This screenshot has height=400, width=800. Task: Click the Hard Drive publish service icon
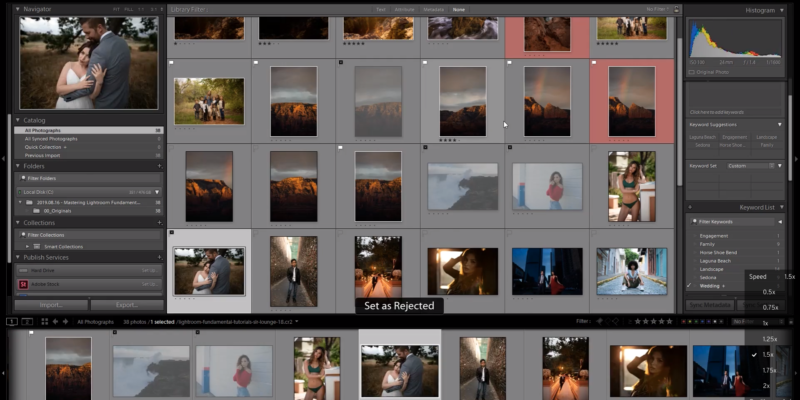pyautogui.click(x=23, y=270)
